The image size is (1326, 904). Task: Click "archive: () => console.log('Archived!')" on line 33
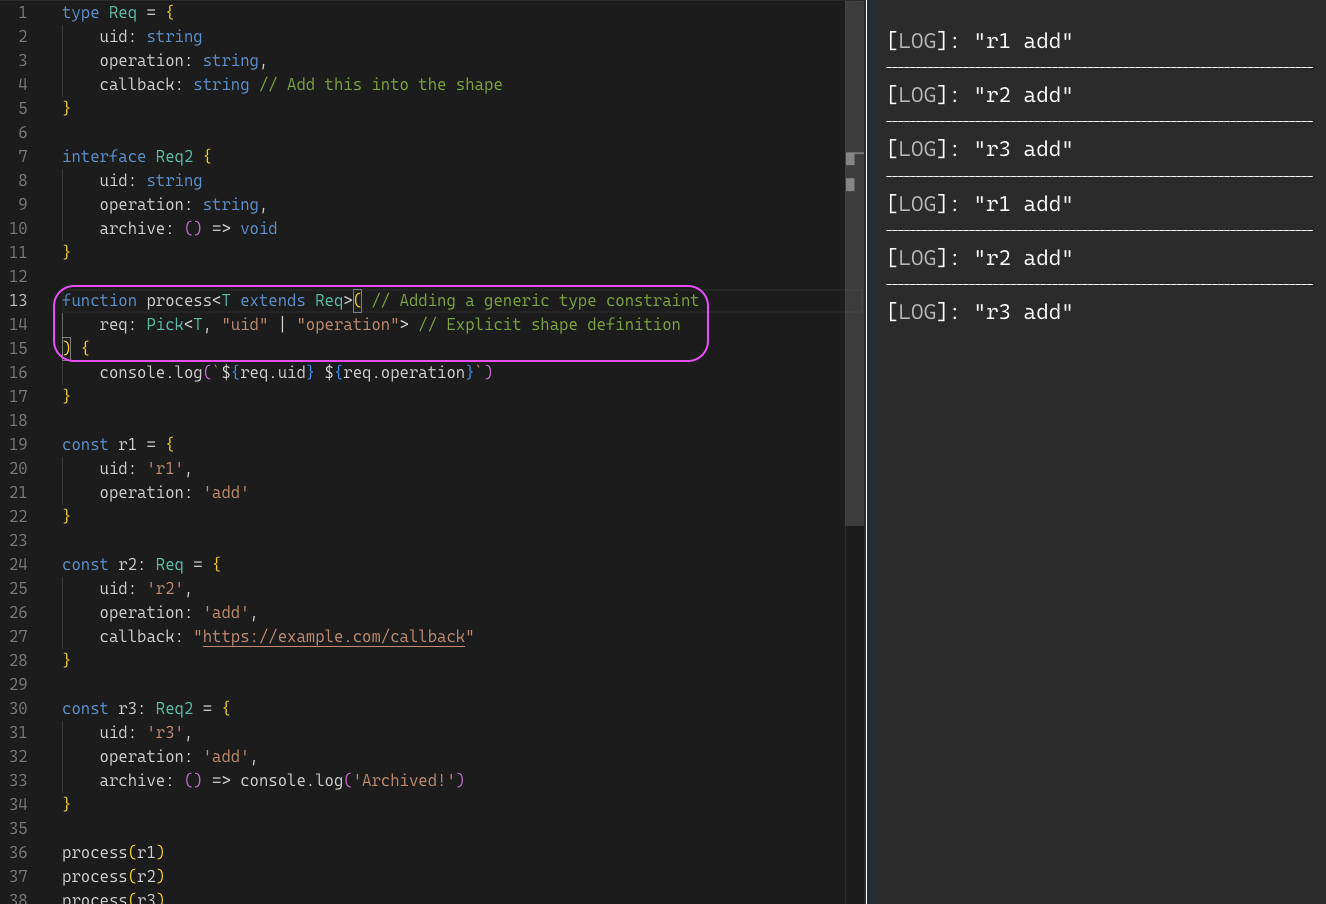pos(282,780)
